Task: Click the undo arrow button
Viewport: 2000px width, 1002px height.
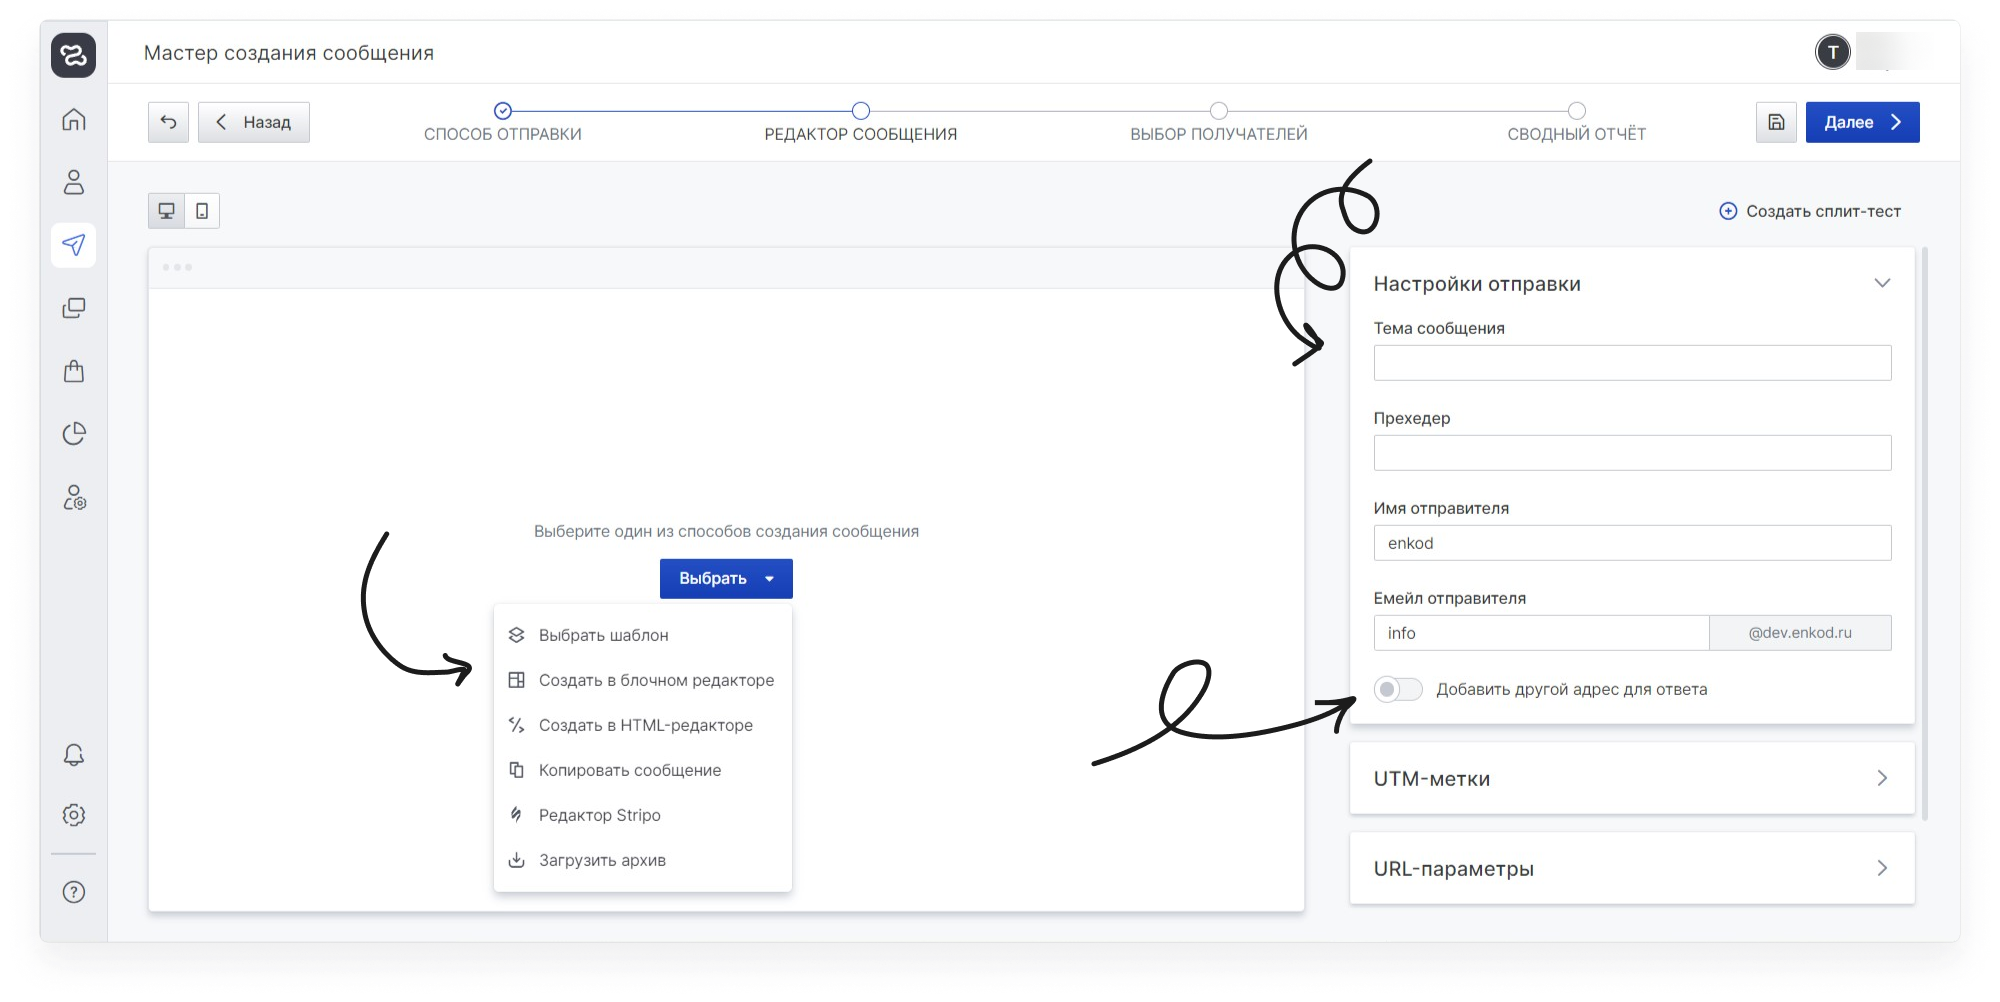Action: point(168,122)
